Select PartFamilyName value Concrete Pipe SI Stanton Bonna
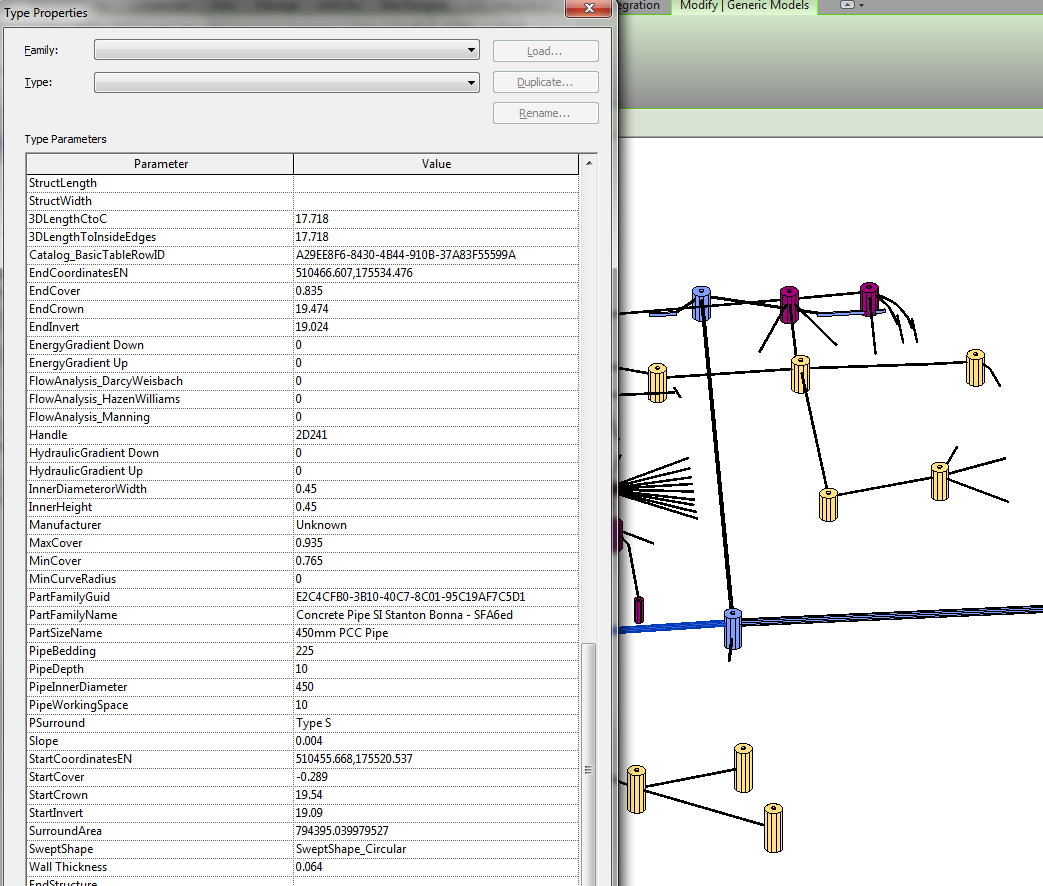This screenshot has width=1043, height=886. (404, 614)
